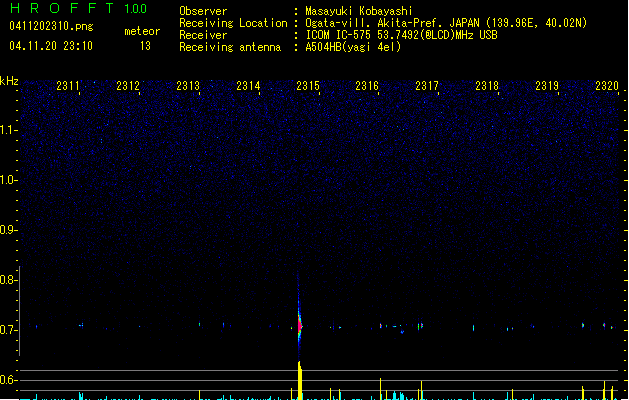Click the 1.0 kHz axis label
Image resolution: width=629 pixels, height=400 pixels.
(8, 180)
